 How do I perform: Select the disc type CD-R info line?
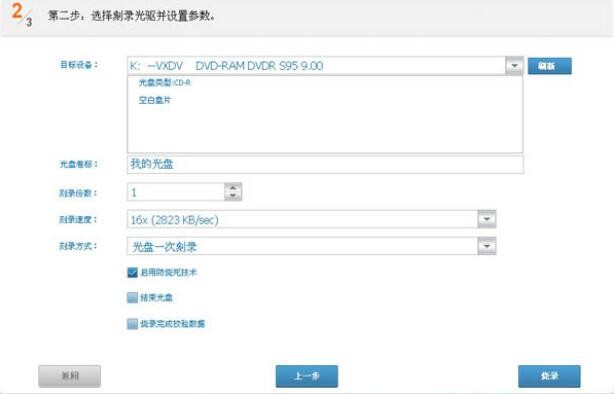coord(164,83)
